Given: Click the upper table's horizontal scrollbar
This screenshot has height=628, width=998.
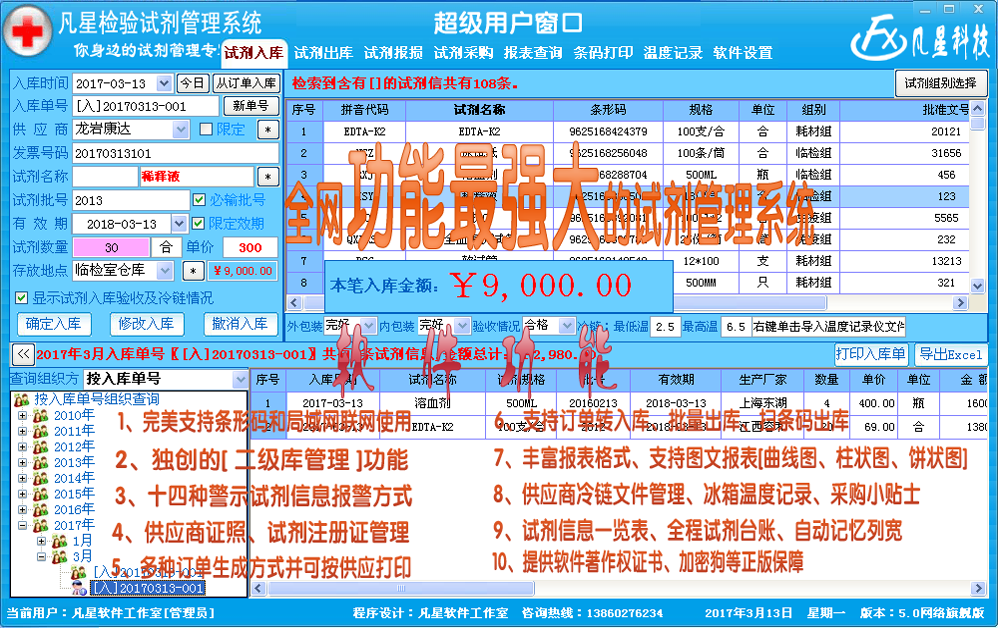Looking at the screenshot, I should 627,303.
